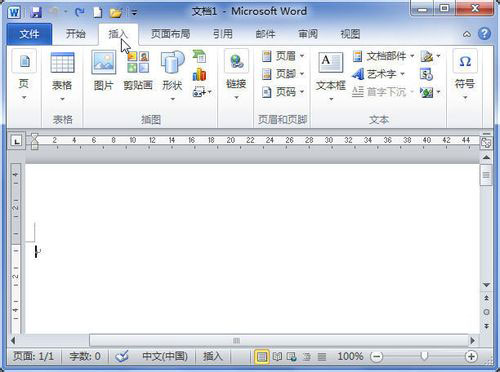Insert a picture with 图片 icon
Image resolution: width=500 pixels, height=372 pixels.
click(104, 71)
